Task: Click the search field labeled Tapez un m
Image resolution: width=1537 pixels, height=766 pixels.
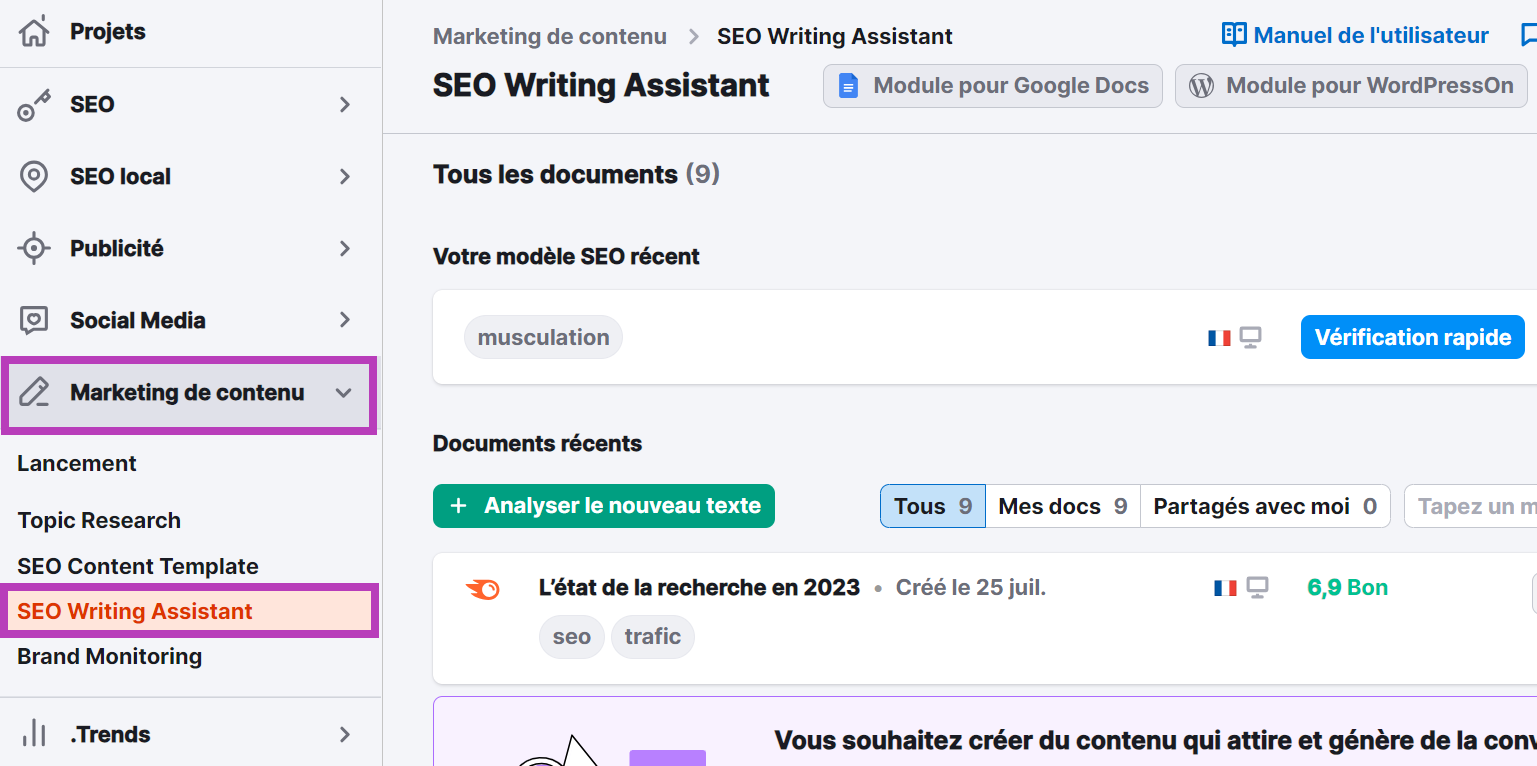Action: click(x=1470, y=506)
